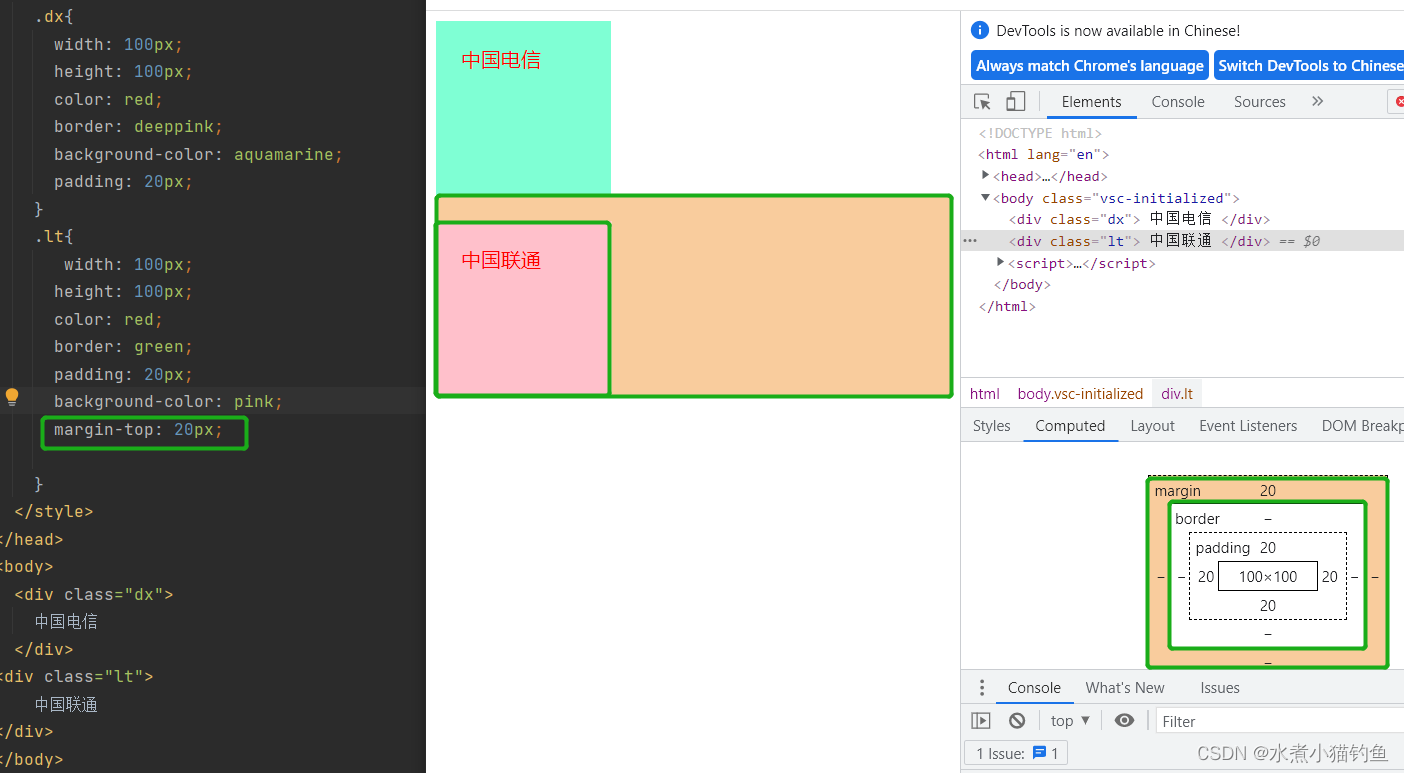This screenshot has width=1404, height=773.
Task: Show the console sidebar panel
Action: click(x=981, y=720)
